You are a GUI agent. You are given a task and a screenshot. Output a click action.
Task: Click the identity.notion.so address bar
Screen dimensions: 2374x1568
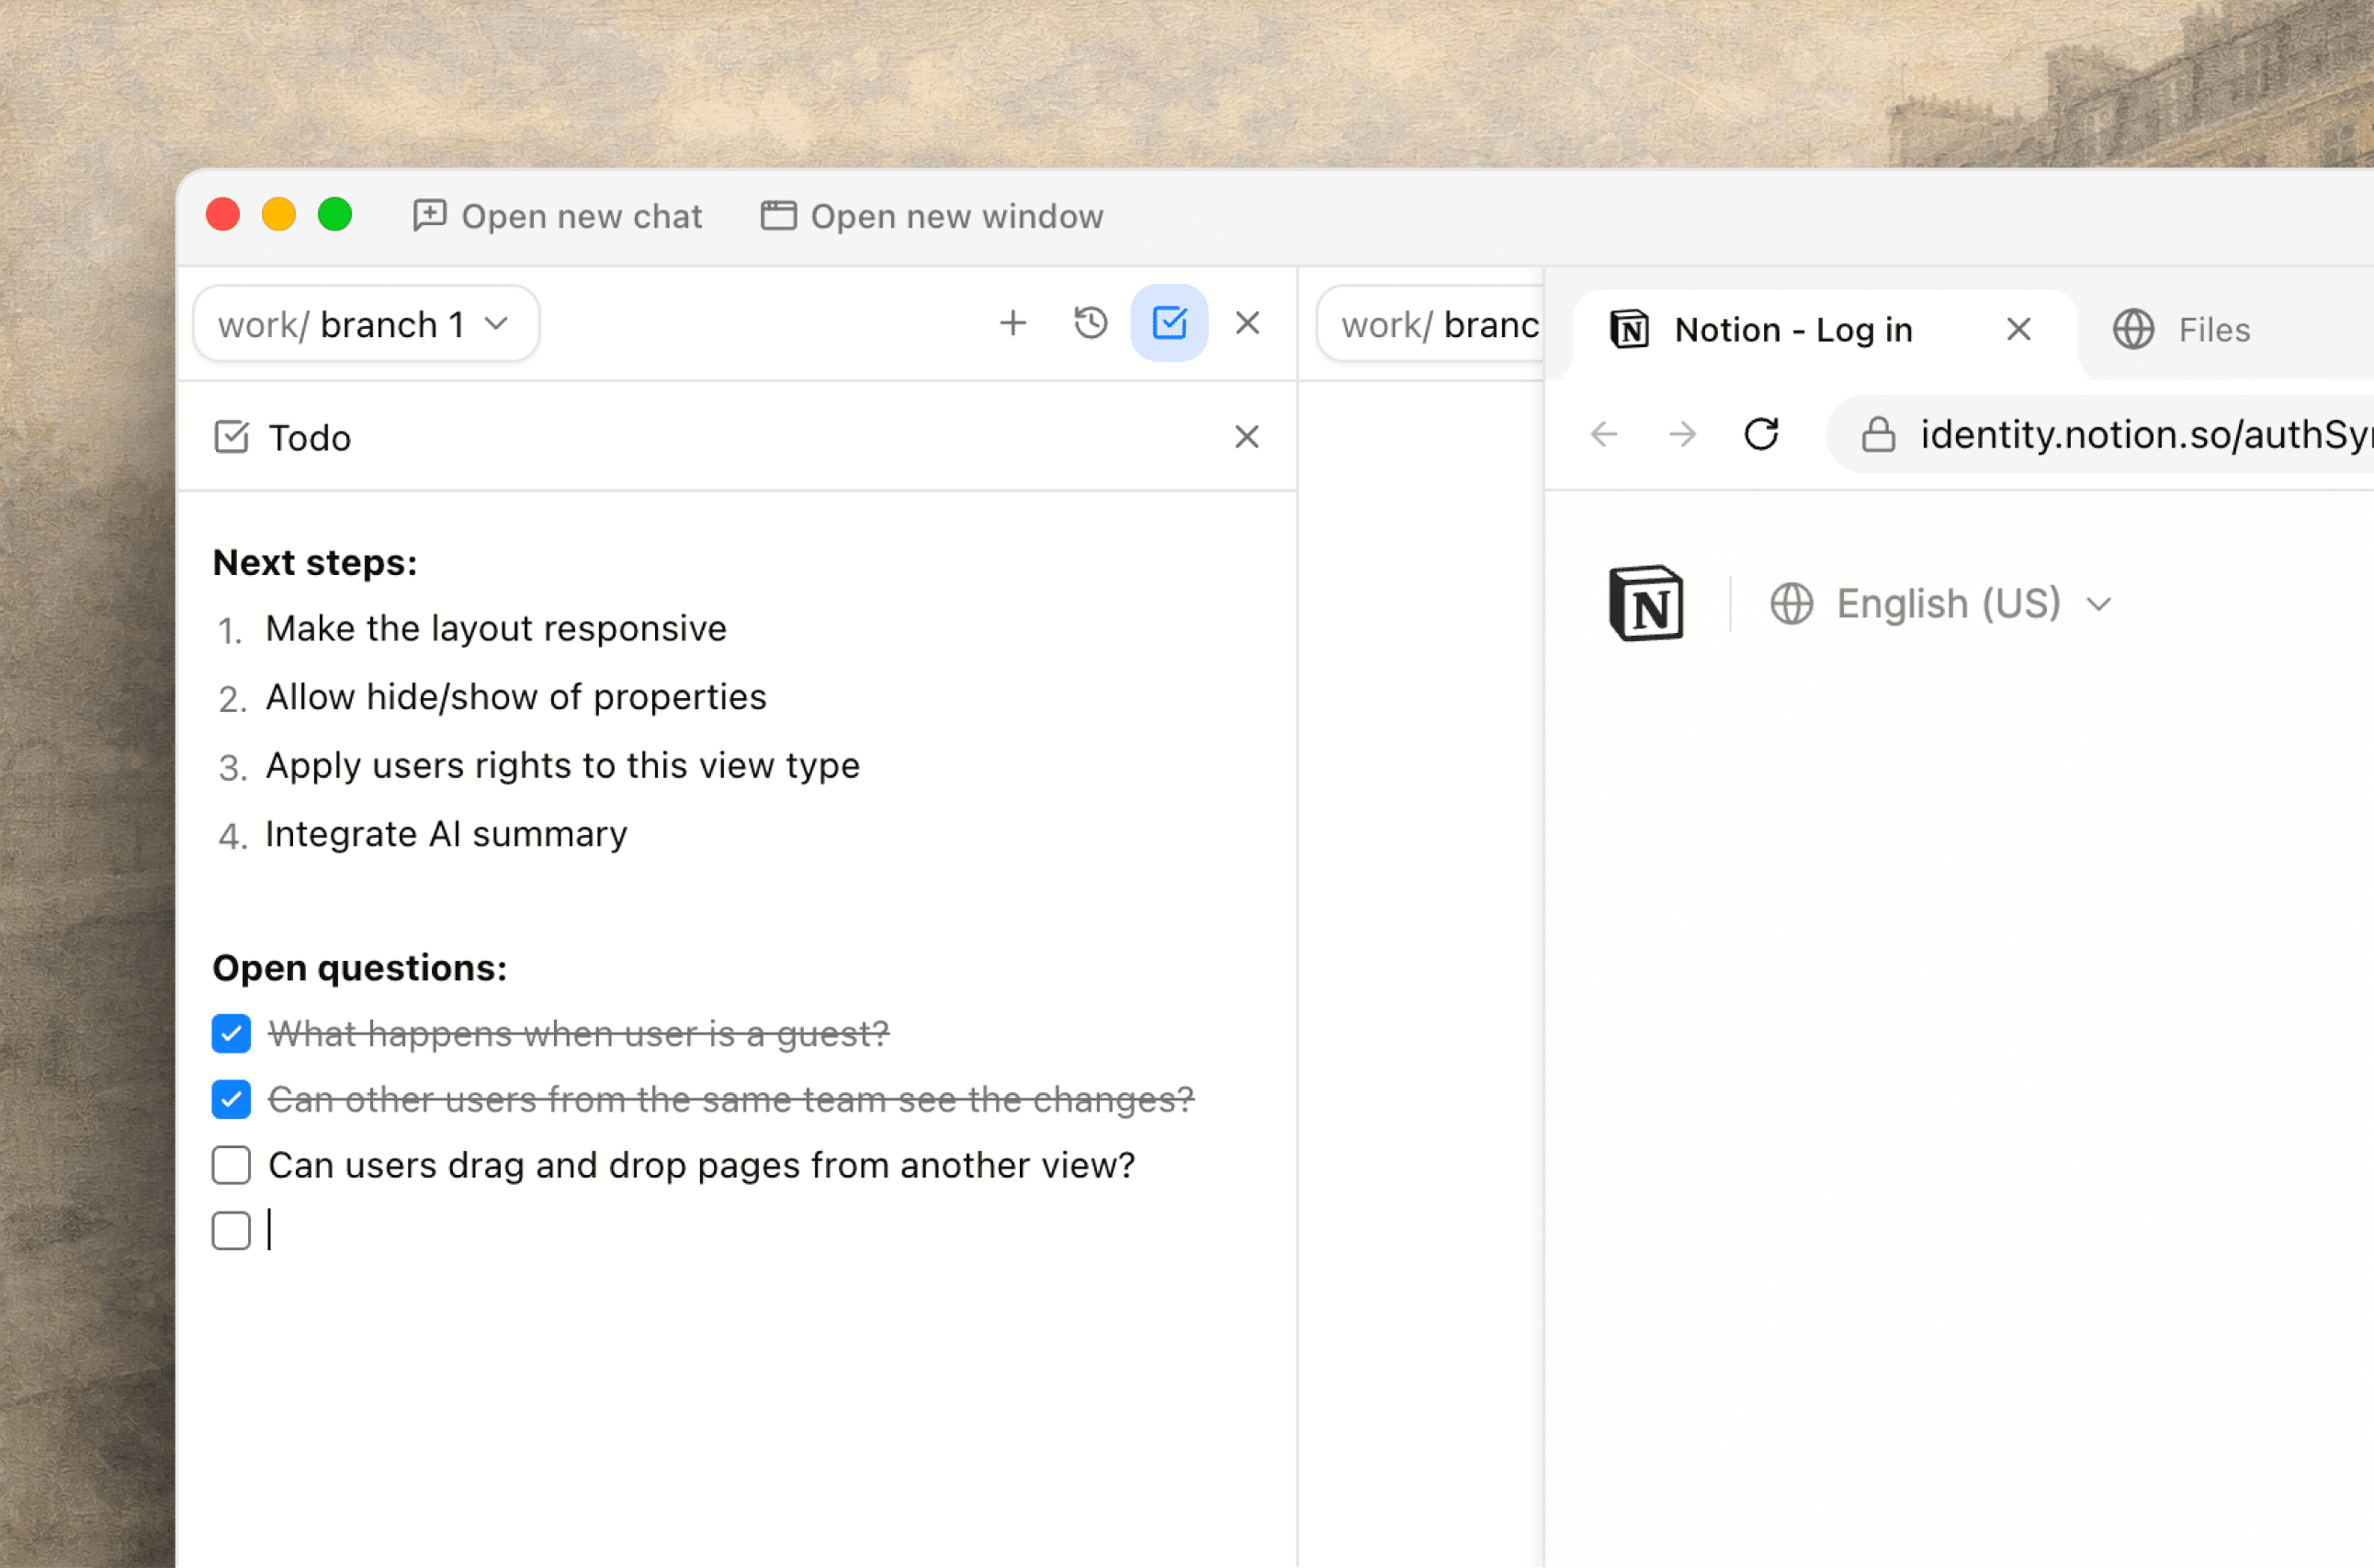[x=2140, y=435]
